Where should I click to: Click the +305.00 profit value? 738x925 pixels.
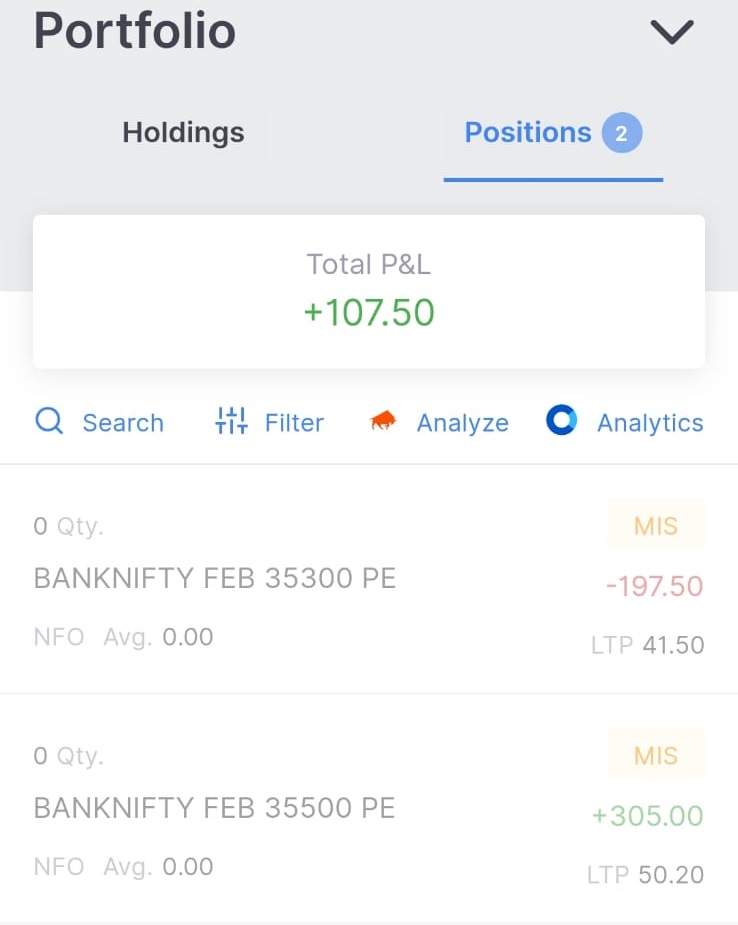click(x=648, y=816)
